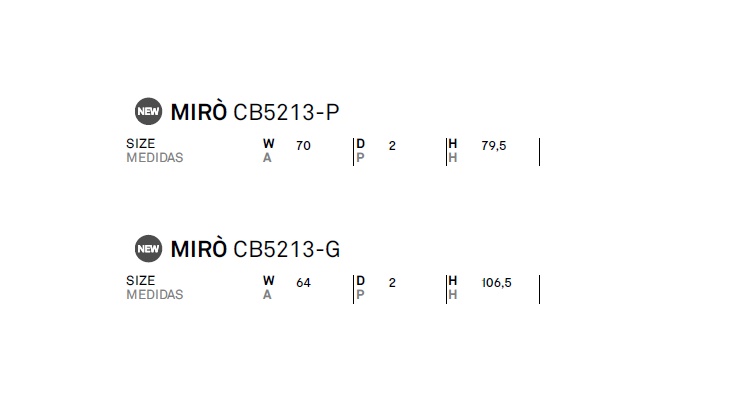Viewport: 730px width, 406px height.
Task: Click the width value 64
Action: tap(303, 283)
